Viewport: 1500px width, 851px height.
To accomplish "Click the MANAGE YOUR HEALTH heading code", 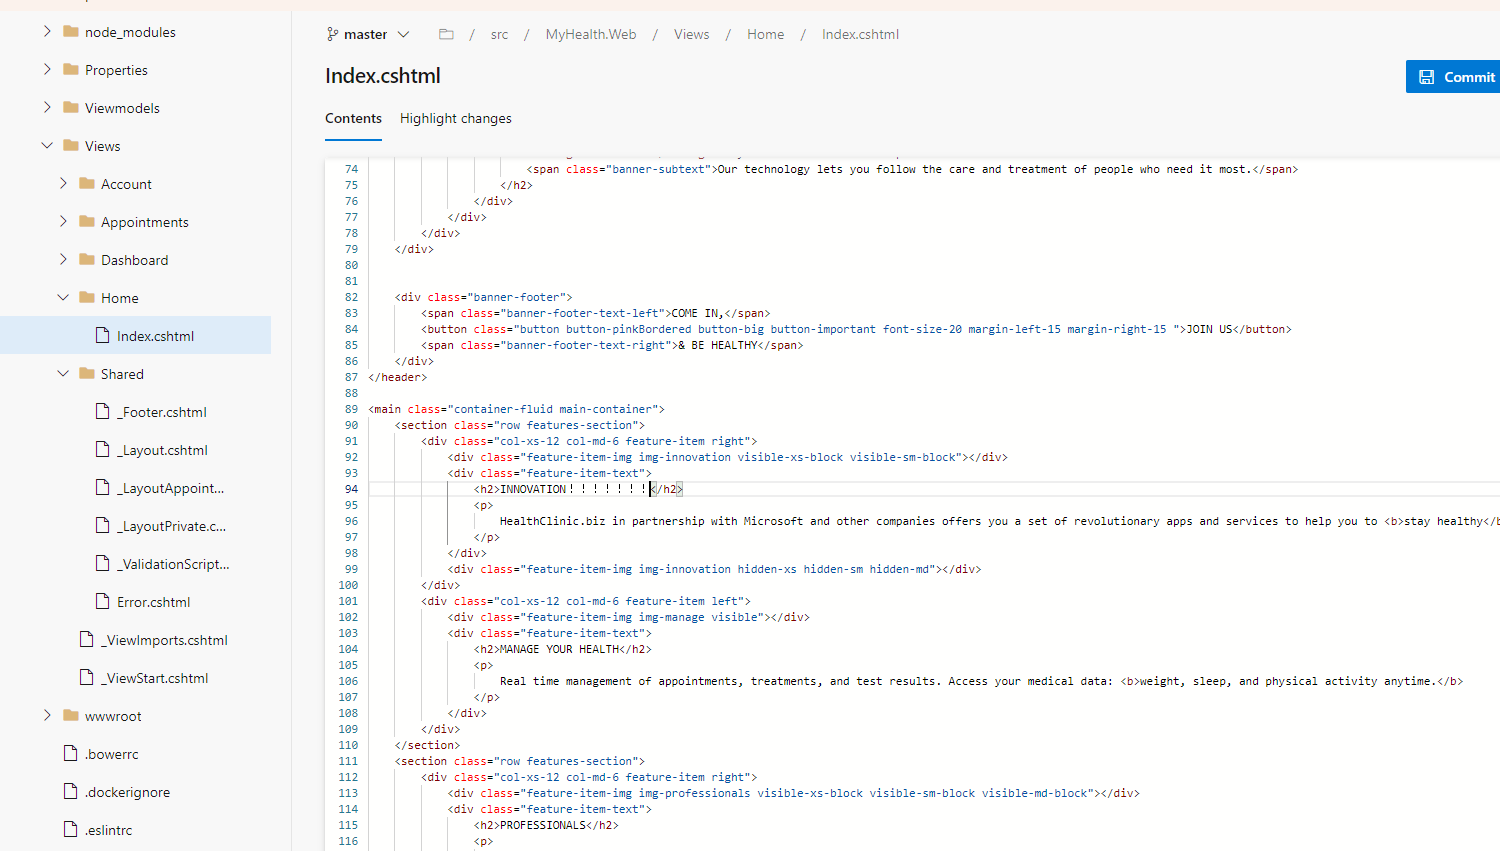I will [563, 649].
